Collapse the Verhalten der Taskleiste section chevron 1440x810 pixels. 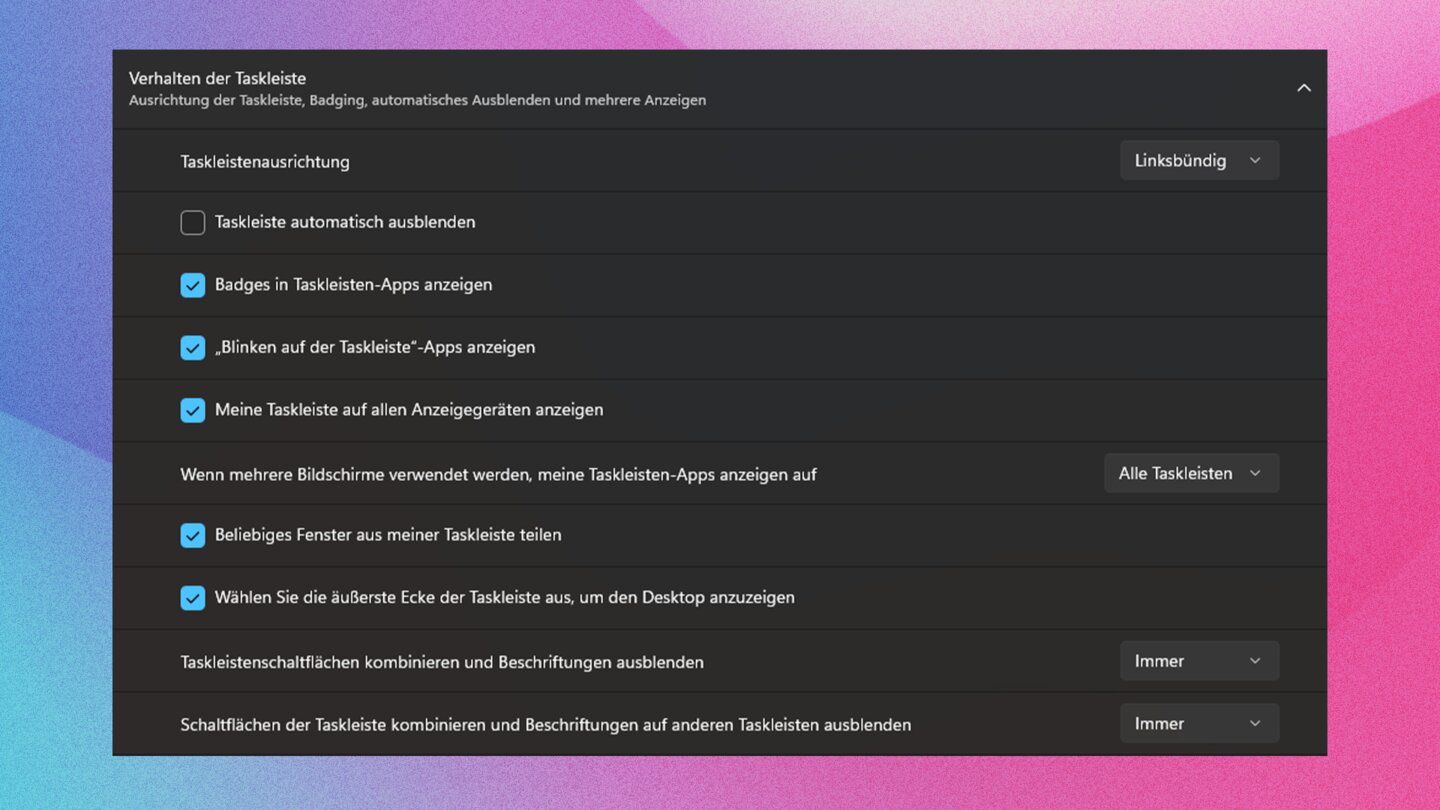1303,88
